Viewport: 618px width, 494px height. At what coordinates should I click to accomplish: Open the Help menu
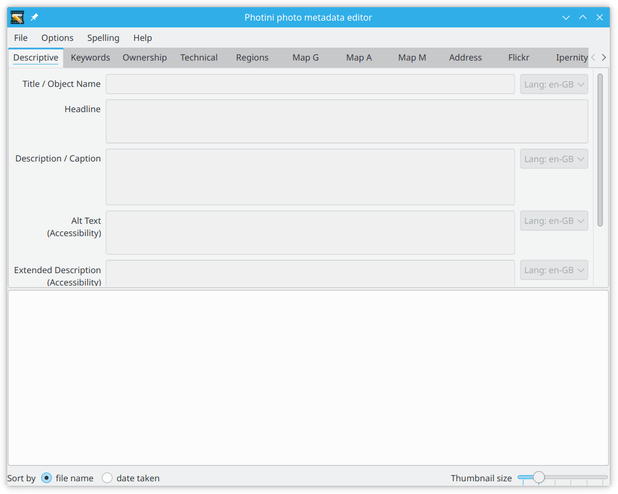coord(142,38)
